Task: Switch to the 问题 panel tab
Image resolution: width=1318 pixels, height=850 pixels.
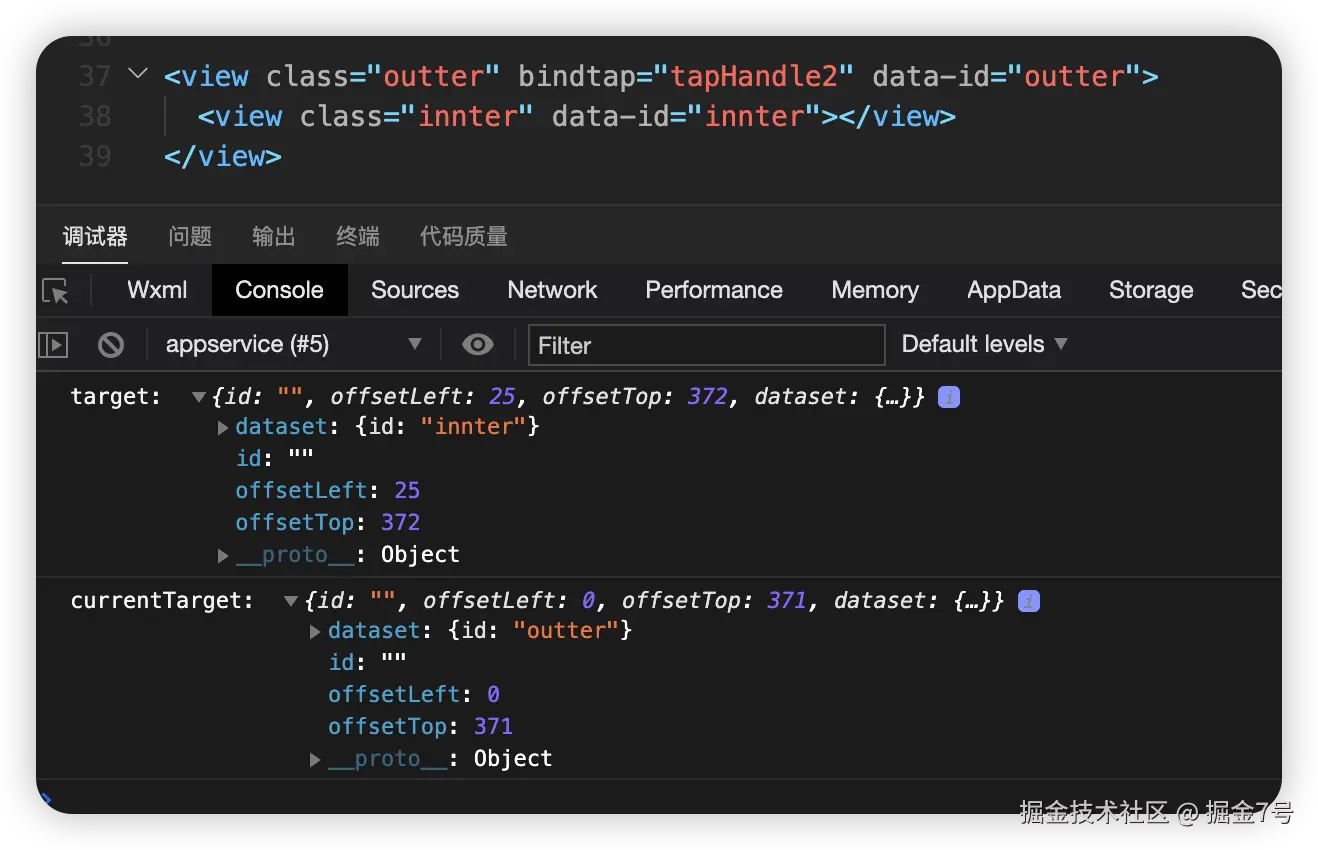Action: (190, 236)
